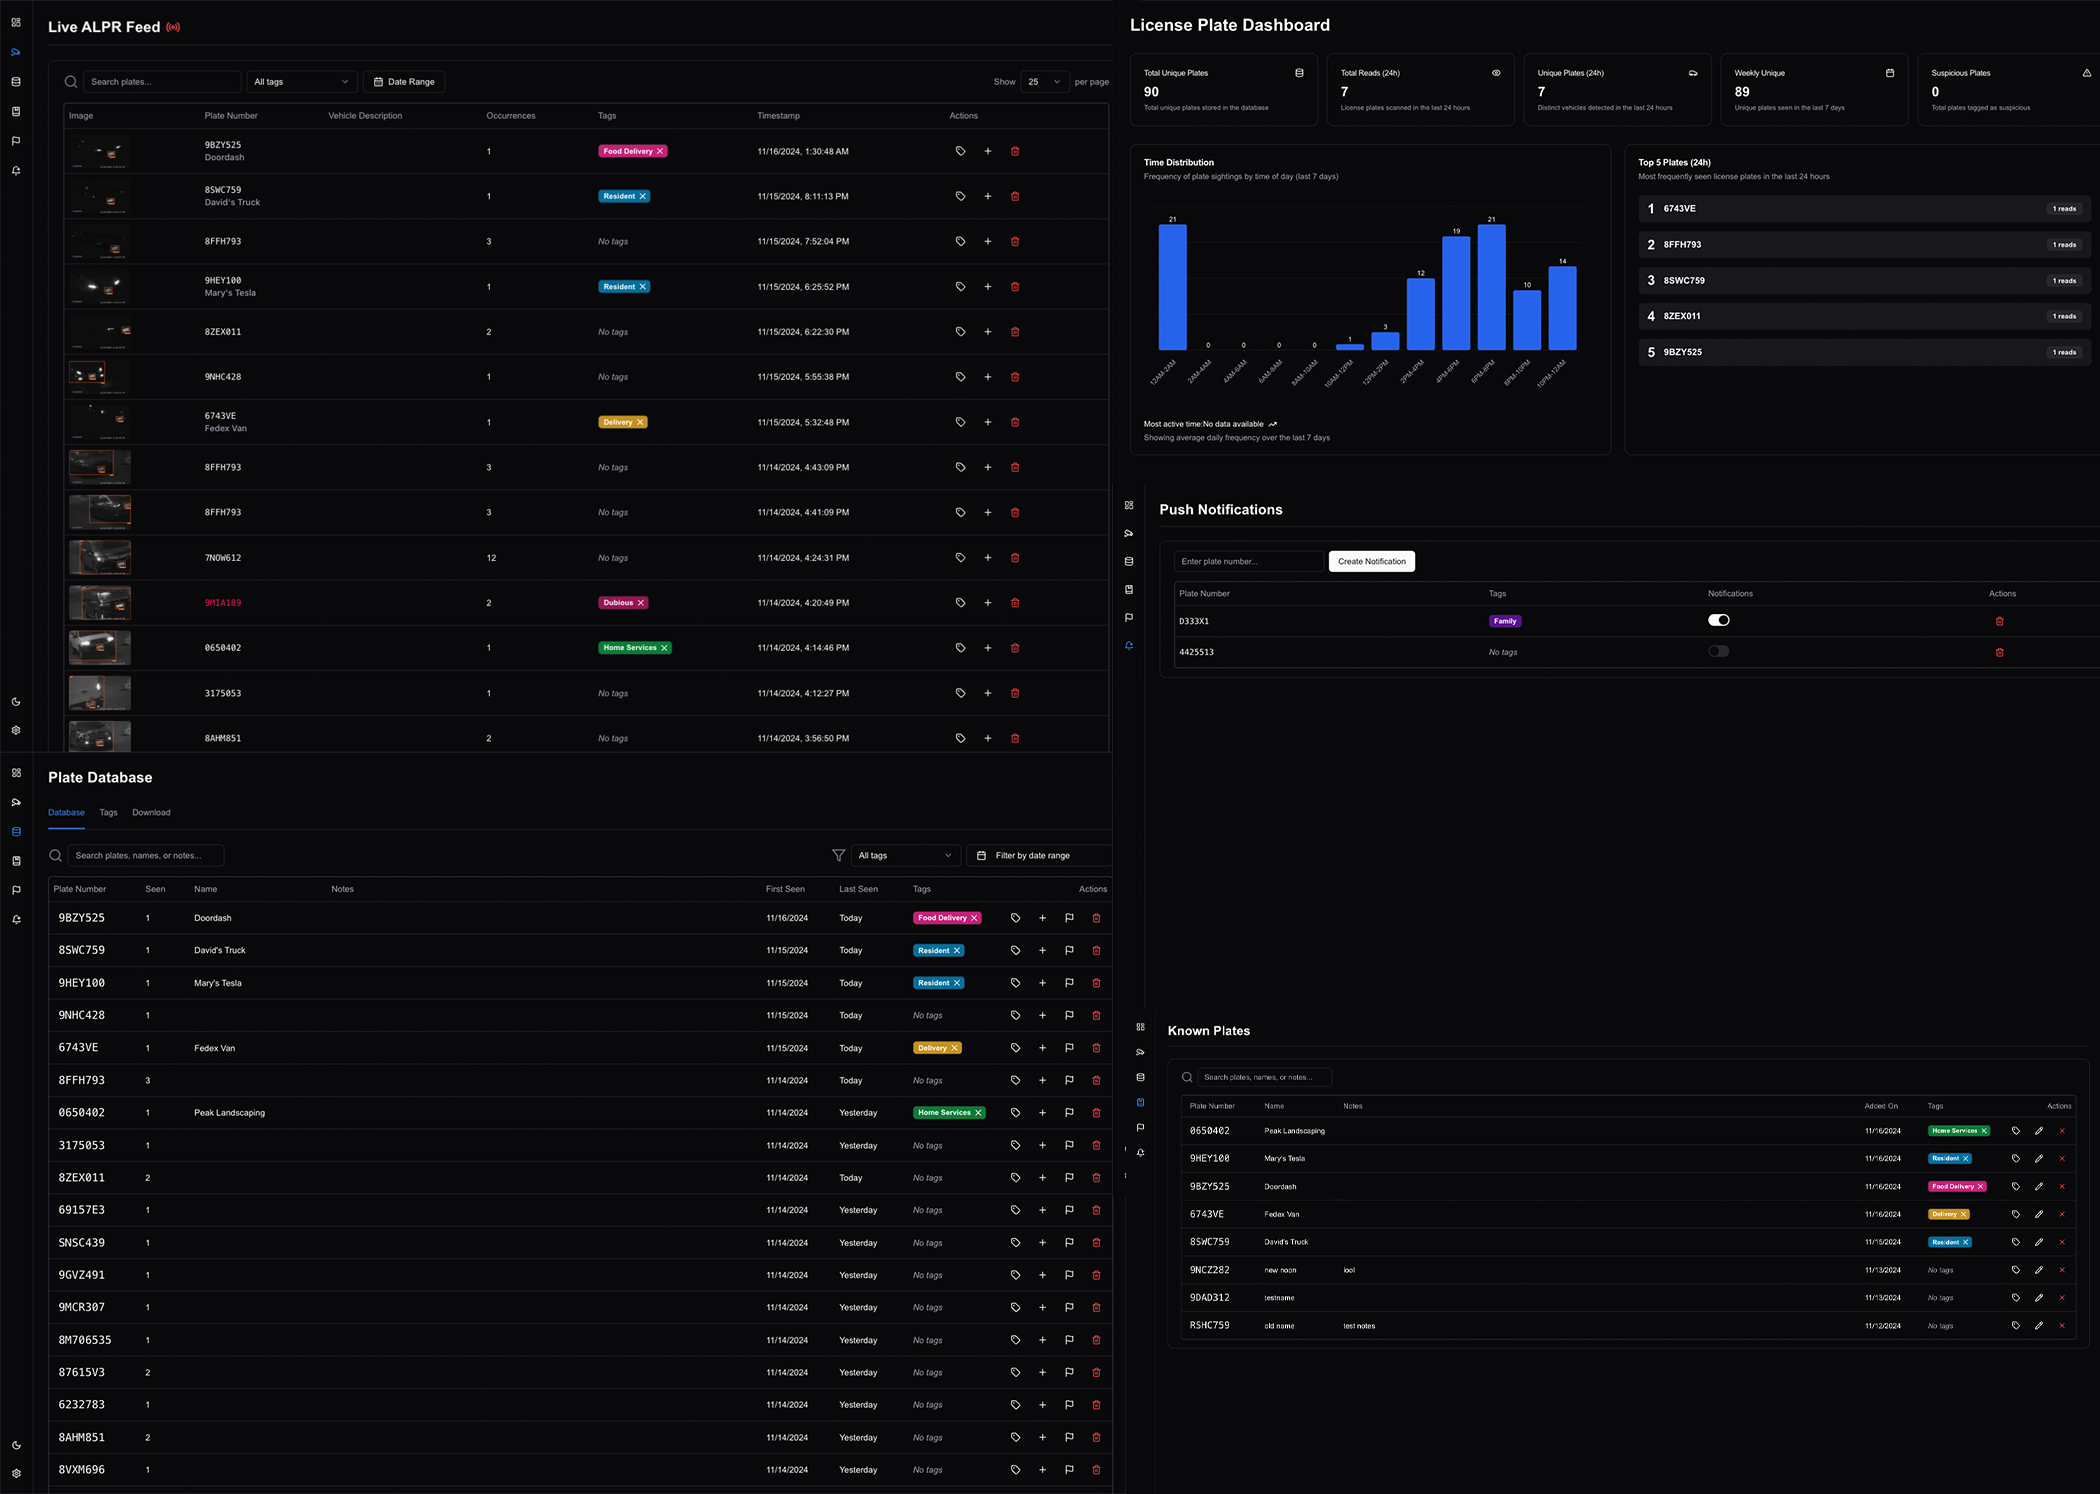Open theme moon icon in left sidebar
The image size is (2100, 1494).
[16, 702]
